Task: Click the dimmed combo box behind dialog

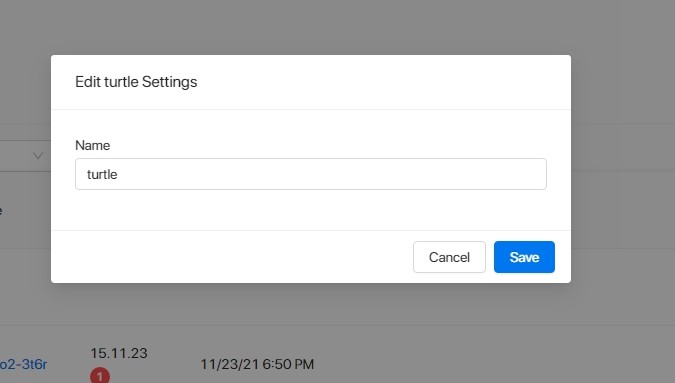Action: click(x=25, y=156)
